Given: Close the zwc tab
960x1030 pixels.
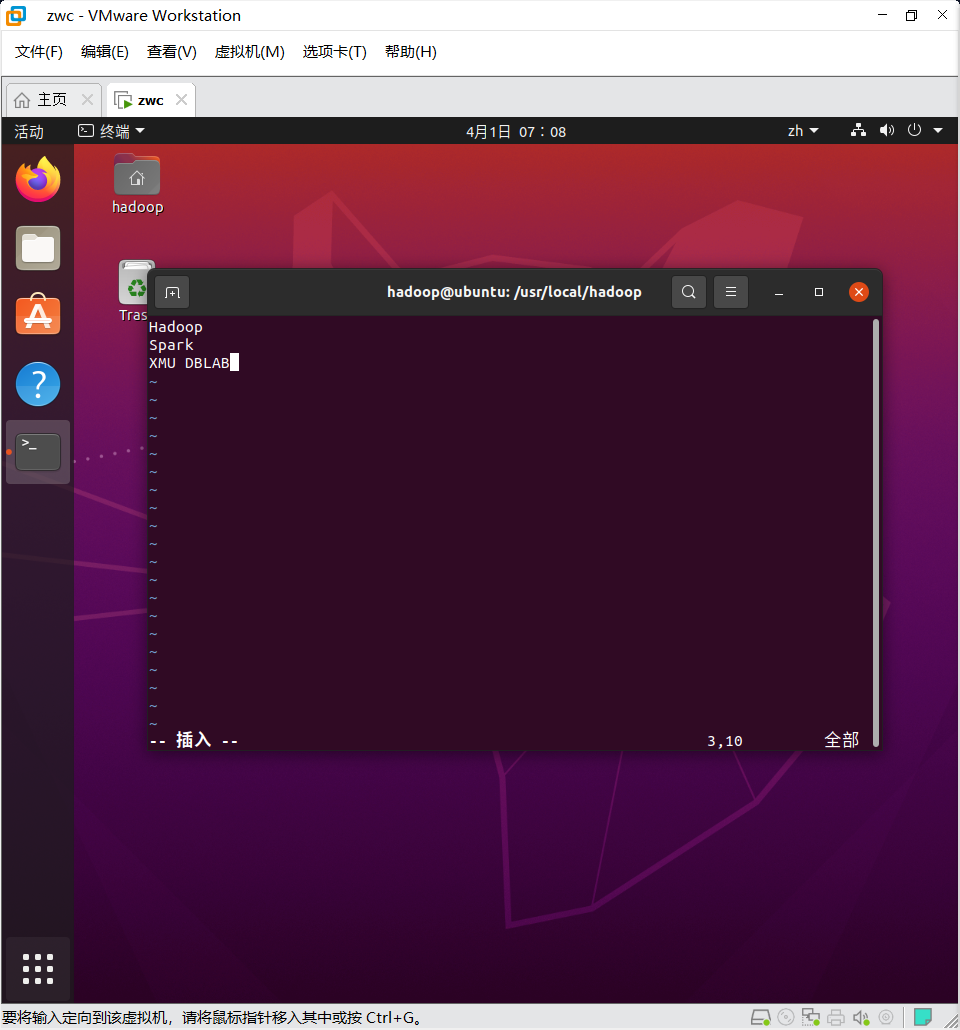Looking at the screenshot, I should tap(181, 99).
